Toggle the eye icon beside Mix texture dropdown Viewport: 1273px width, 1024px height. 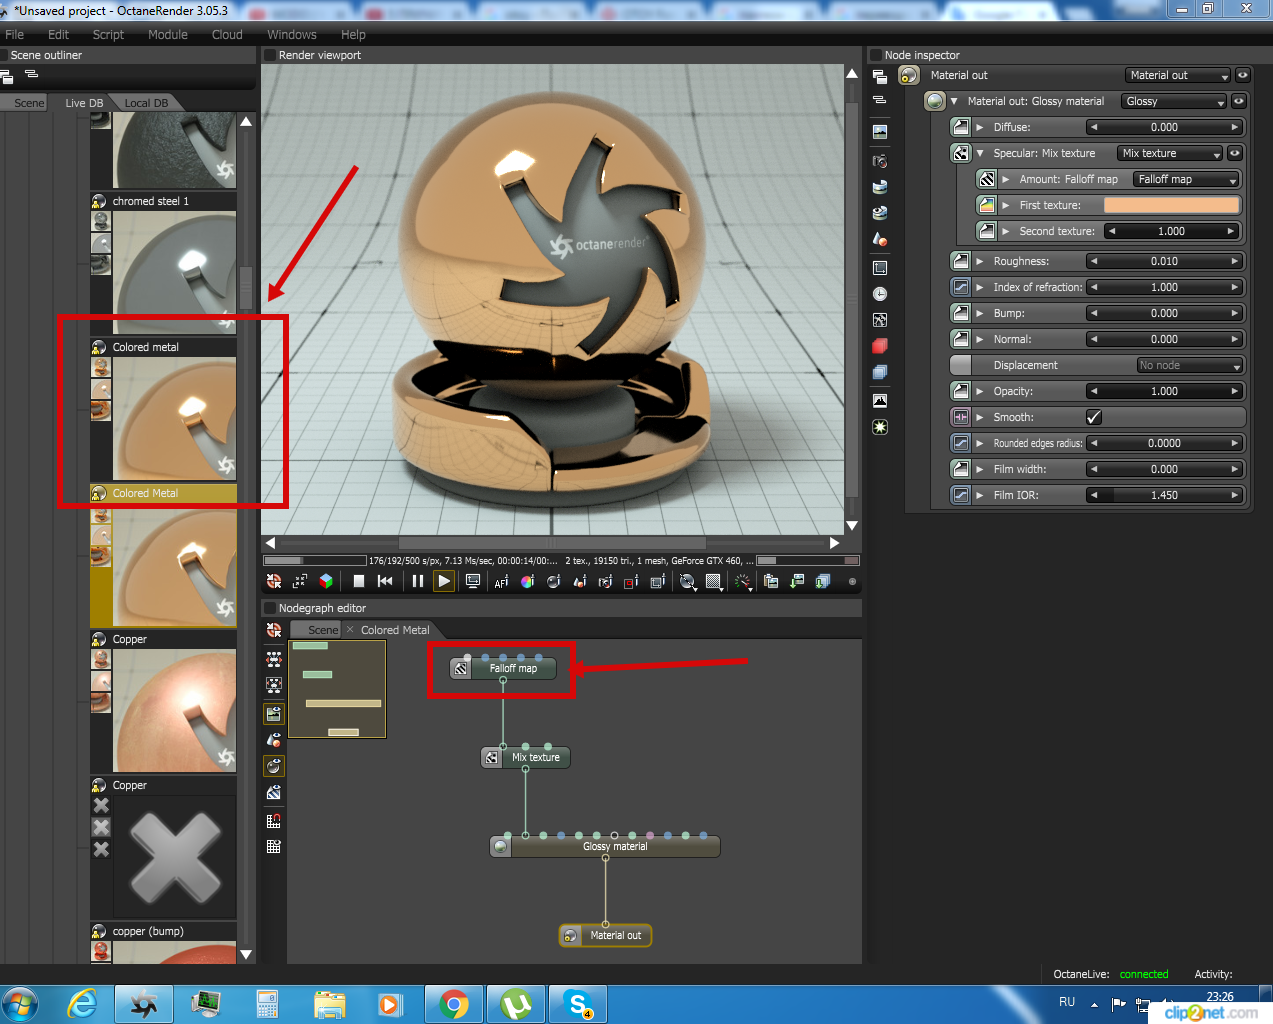(1235, 153)
